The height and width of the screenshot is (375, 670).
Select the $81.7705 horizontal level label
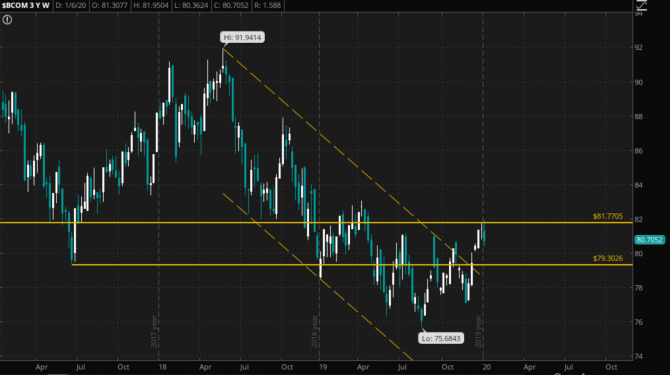point(608,217)
